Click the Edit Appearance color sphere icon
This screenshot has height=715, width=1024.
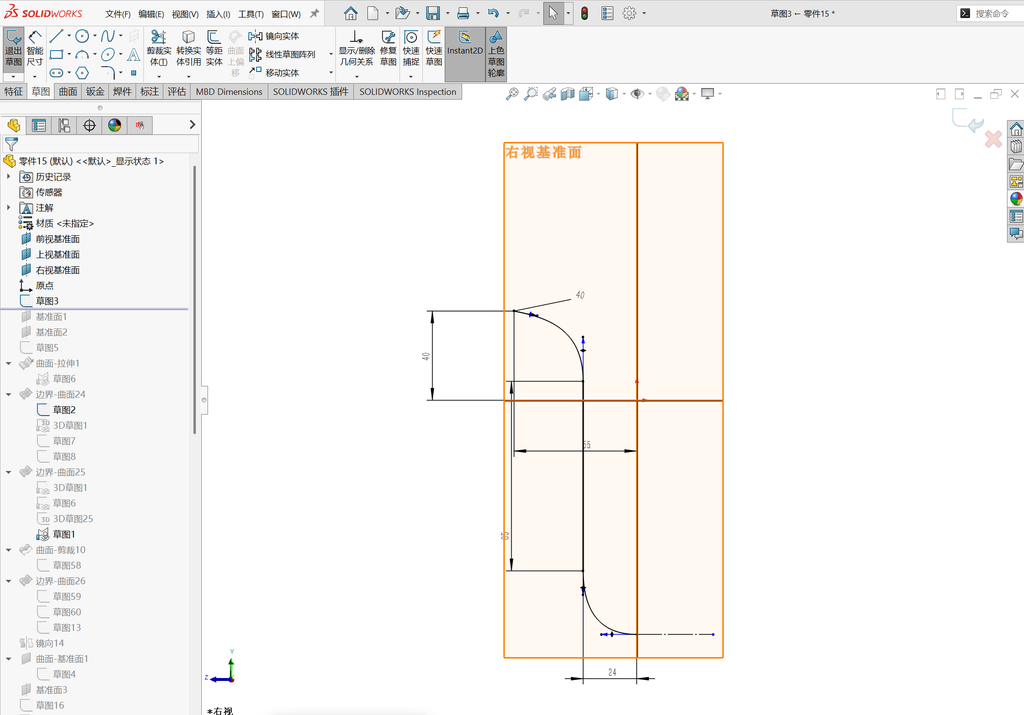(x=682, y=94)
